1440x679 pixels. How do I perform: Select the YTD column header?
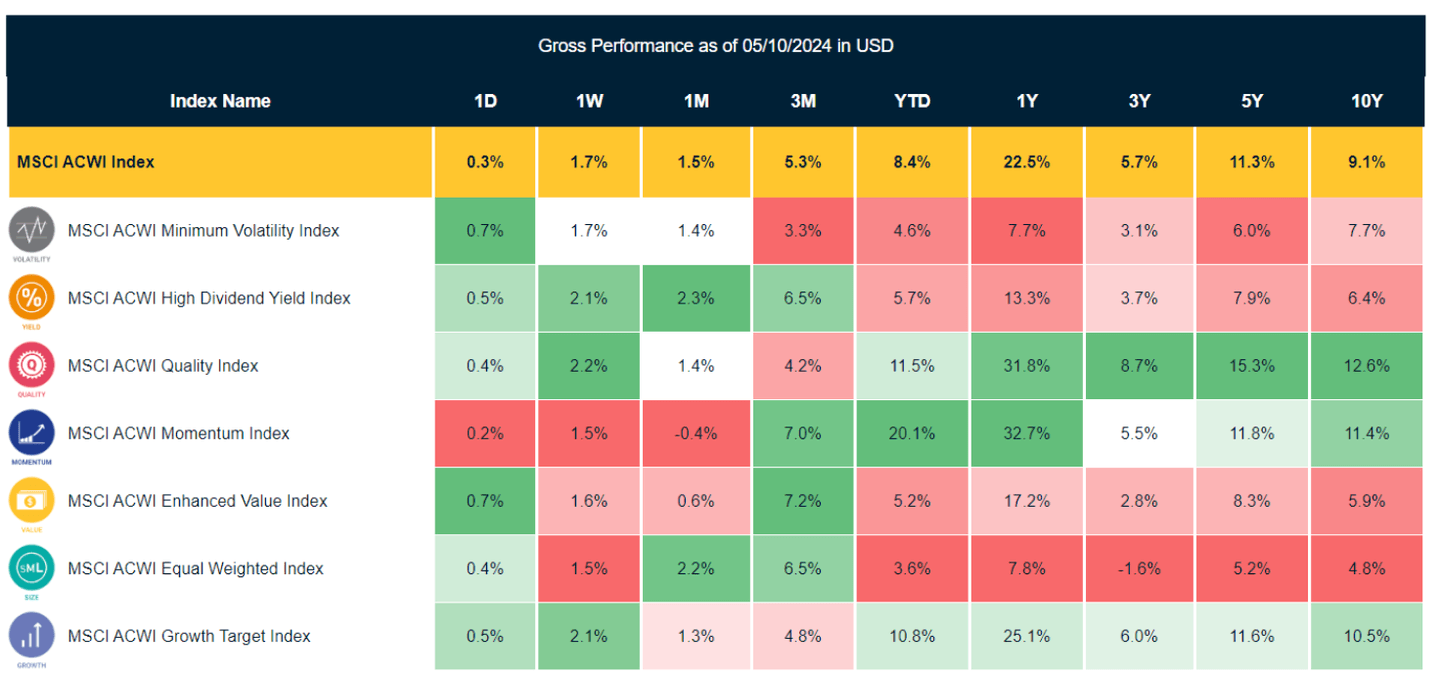pos(911,101)
